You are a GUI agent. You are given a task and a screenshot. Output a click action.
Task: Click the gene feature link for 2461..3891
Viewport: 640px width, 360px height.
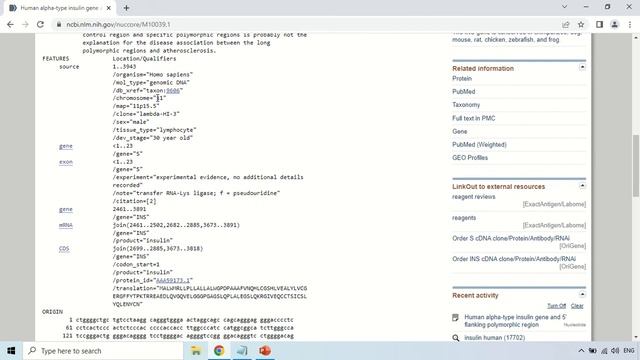(x=66, y=209)
